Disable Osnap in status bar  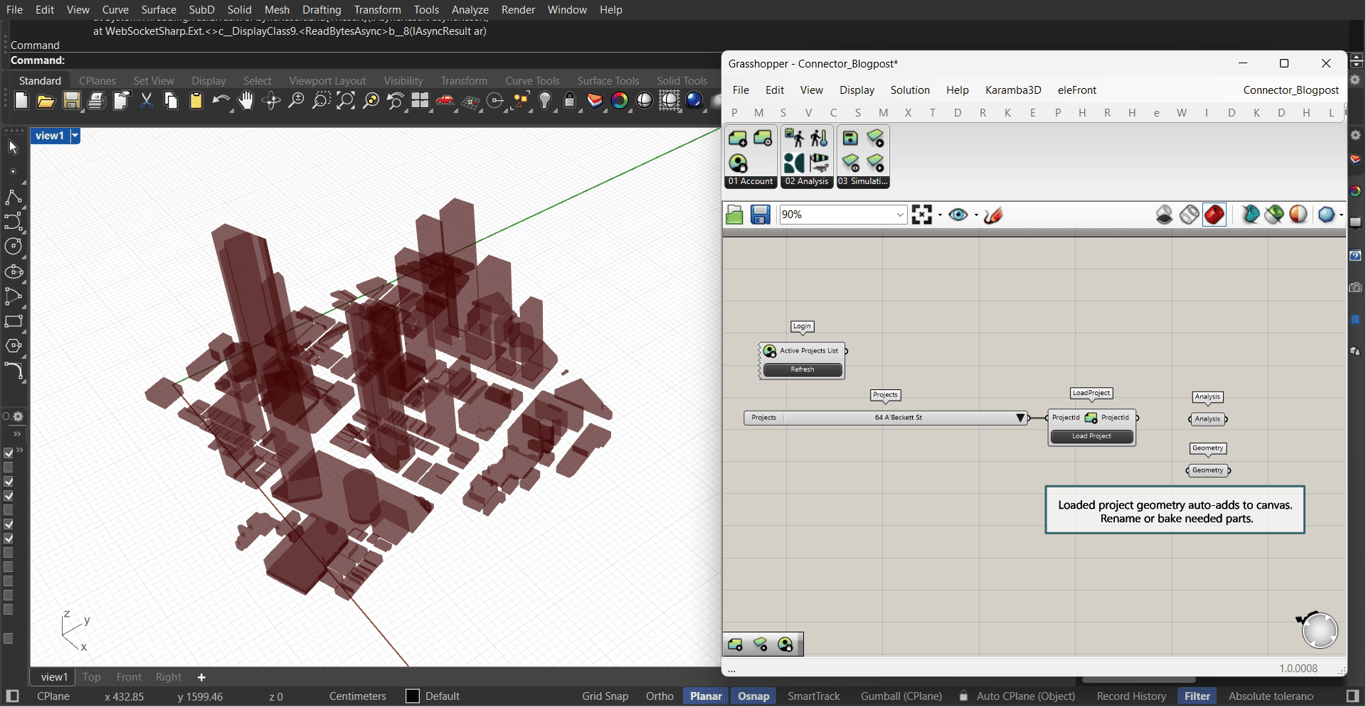[x=753, y=696]
